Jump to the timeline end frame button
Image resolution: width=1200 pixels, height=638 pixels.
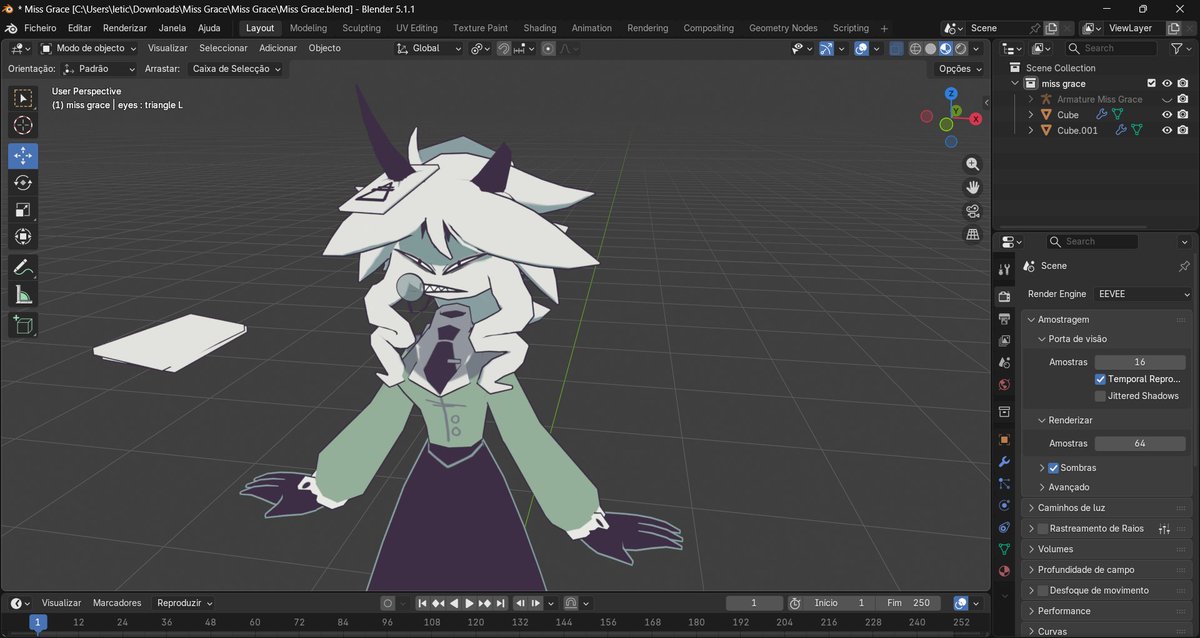(x=499, y=603)
